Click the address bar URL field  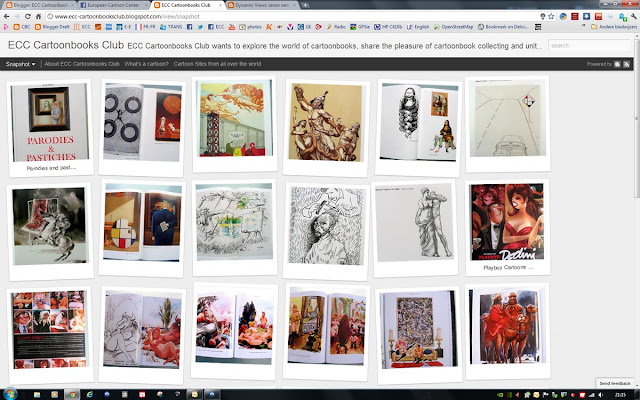pyautogui.click(x=292, y=16)
